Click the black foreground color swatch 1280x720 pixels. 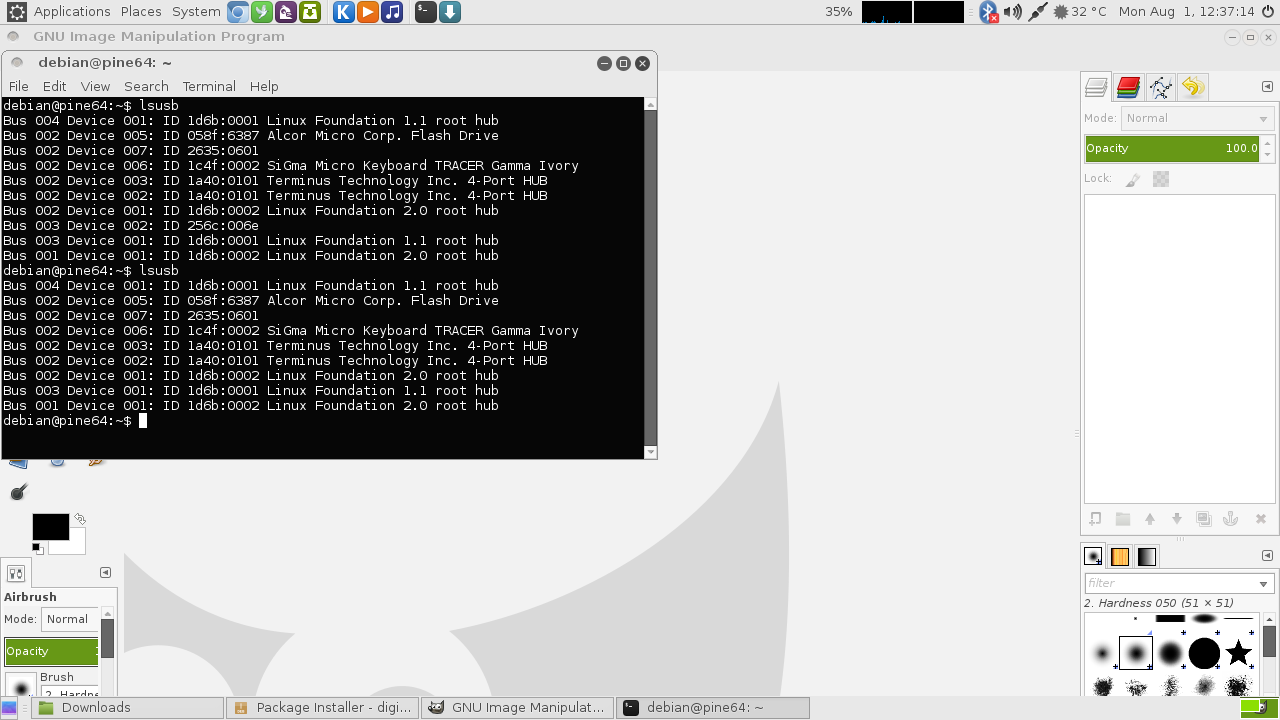(x=49, y=526)
